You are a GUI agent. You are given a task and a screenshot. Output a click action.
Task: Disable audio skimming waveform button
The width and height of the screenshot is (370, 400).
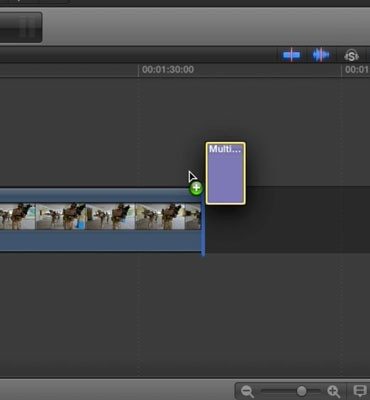tap(321, 55)
